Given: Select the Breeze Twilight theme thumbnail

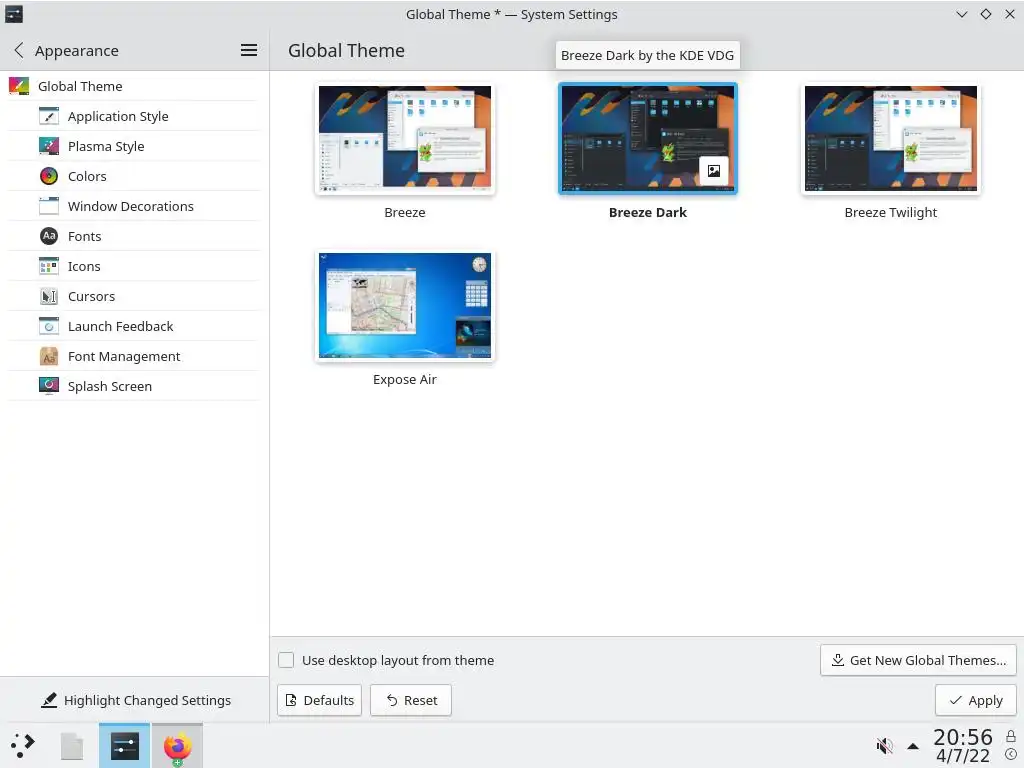Looking at the screenshot, I should point(891,138).
